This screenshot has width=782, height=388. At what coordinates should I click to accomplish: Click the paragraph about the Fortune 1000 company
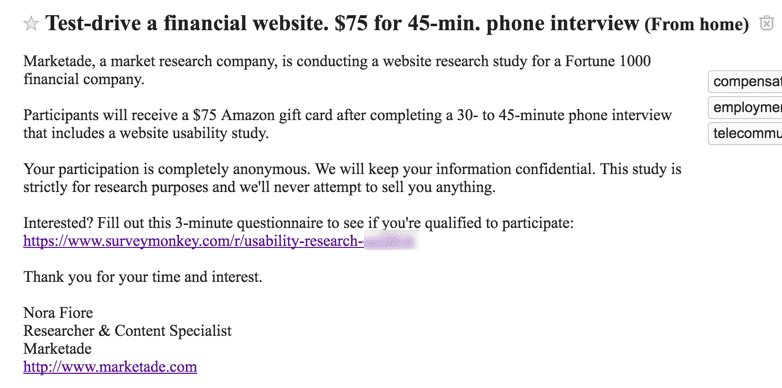(337, 70)
